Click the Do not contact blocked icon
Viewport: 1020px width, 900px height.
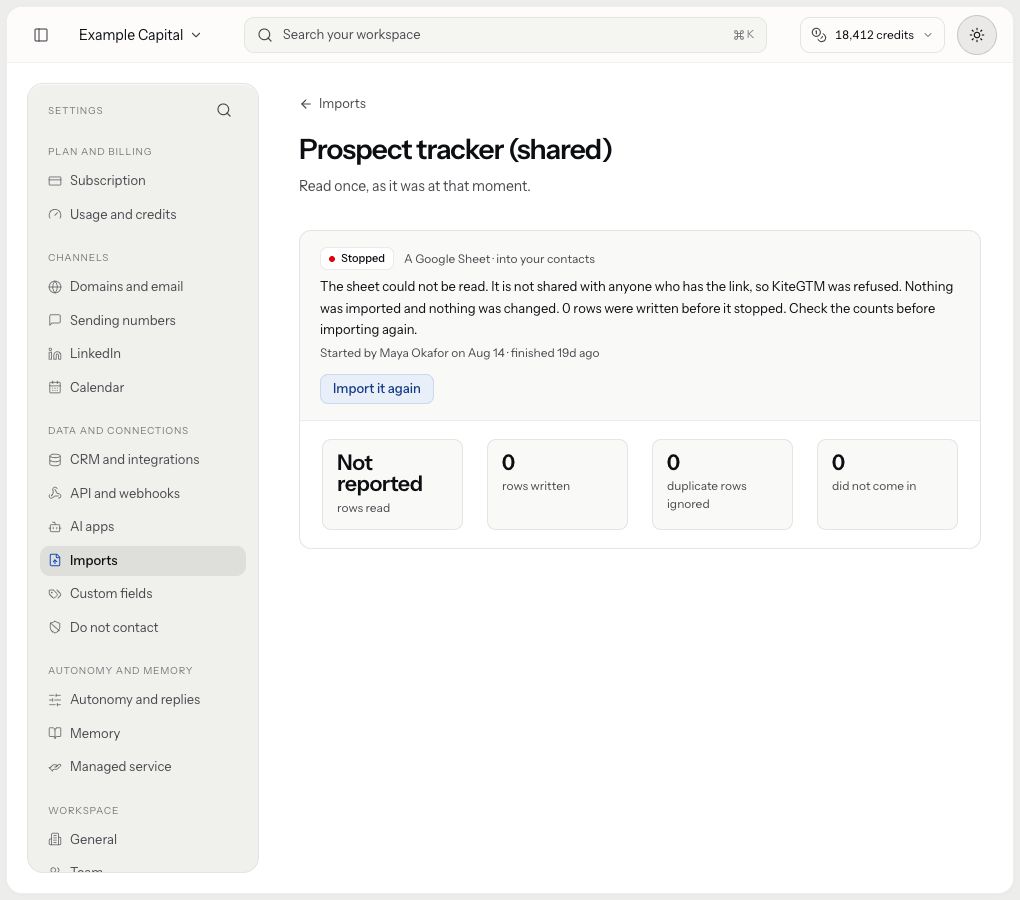point(55,628)
